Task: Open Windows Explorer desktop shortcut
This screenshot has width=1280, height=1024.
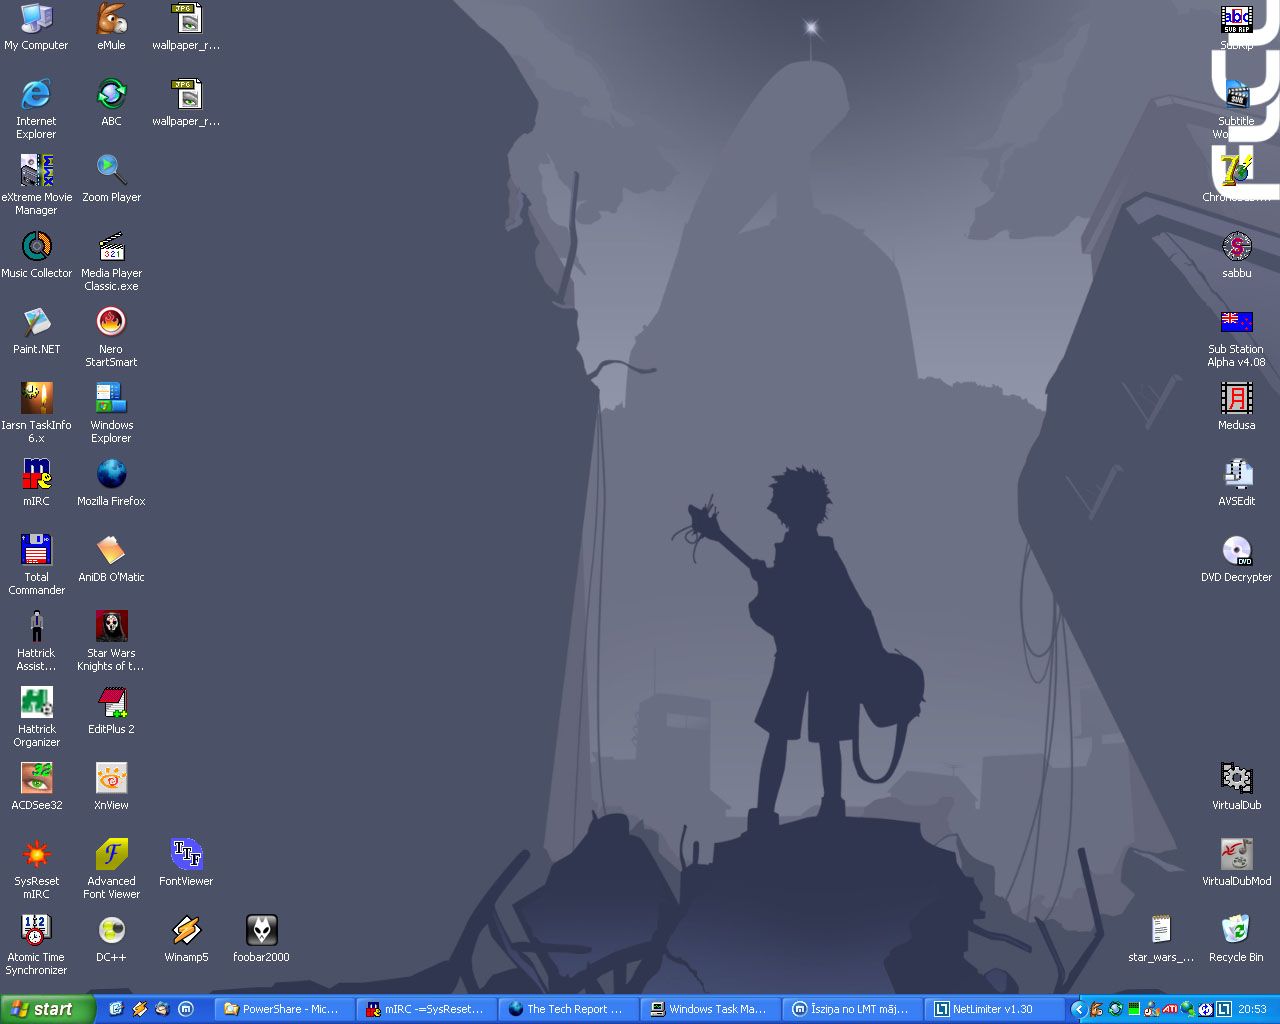Action: click(x=111, y=414)
